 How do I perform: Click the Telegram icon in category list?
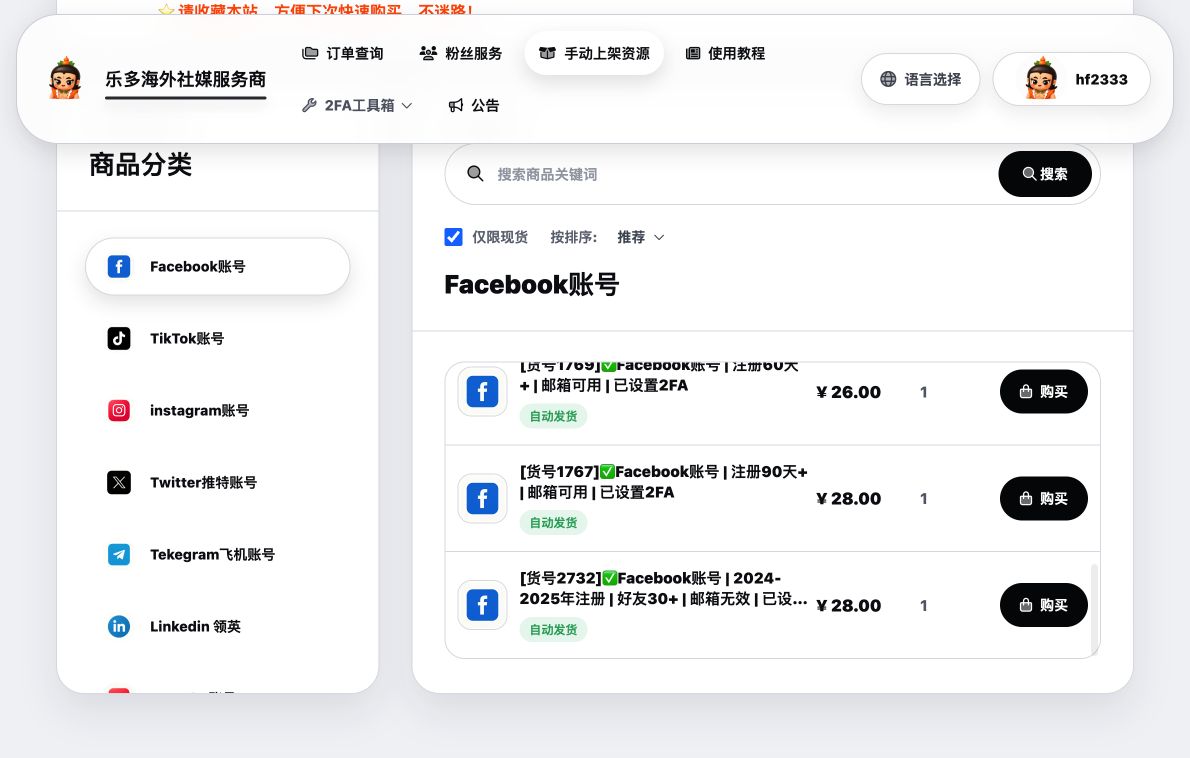tap(118, 555)
